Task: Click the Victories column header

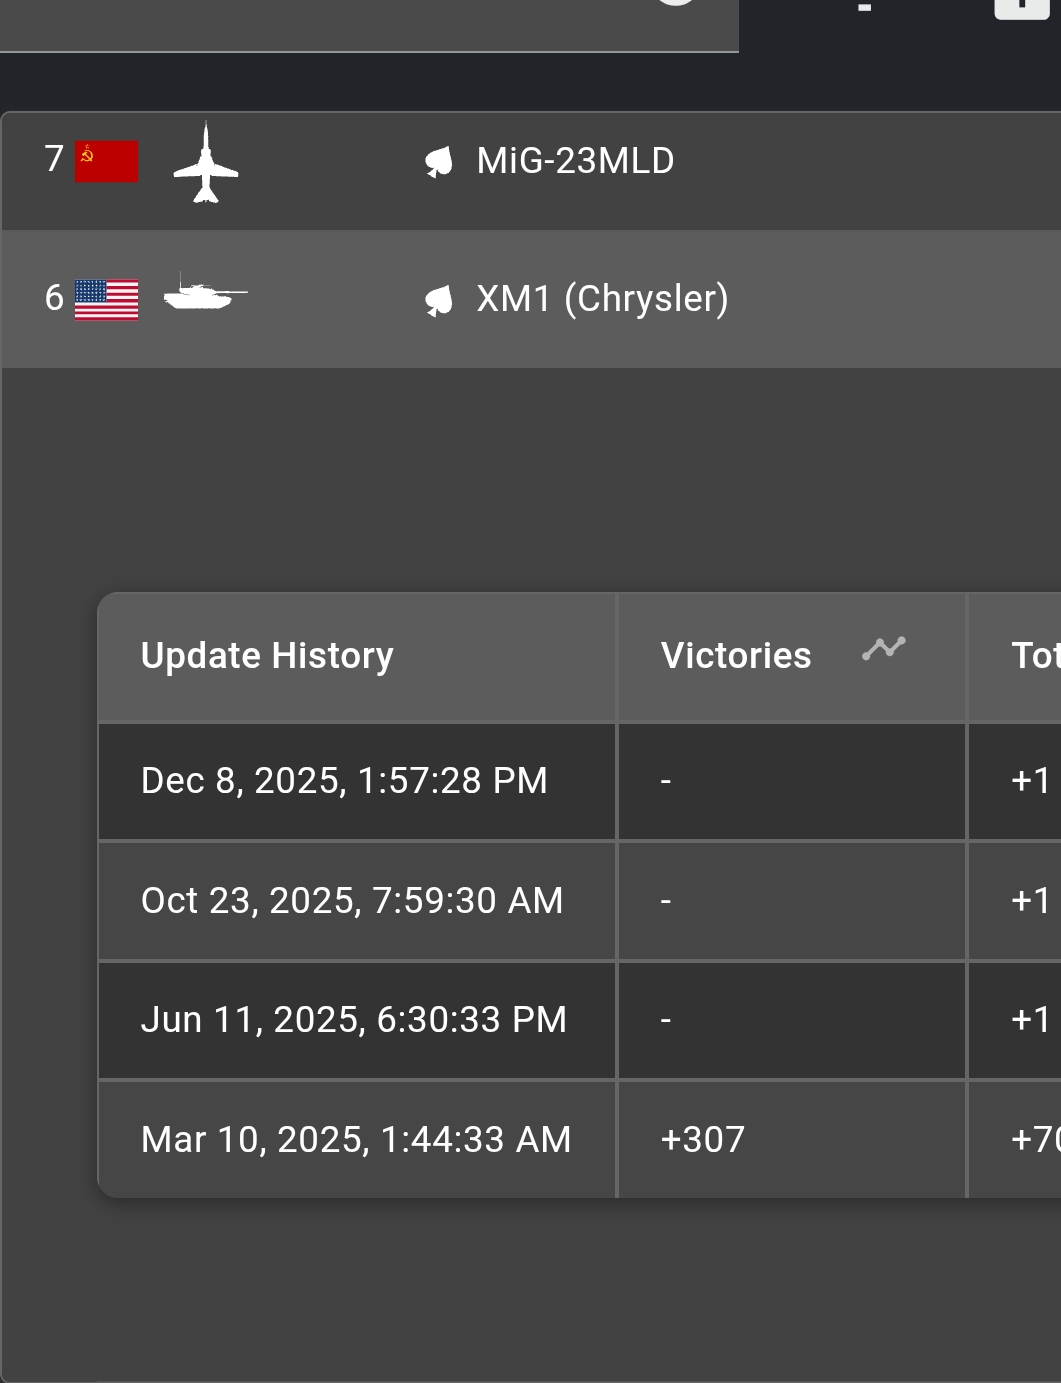Action: tap(736, 656)
